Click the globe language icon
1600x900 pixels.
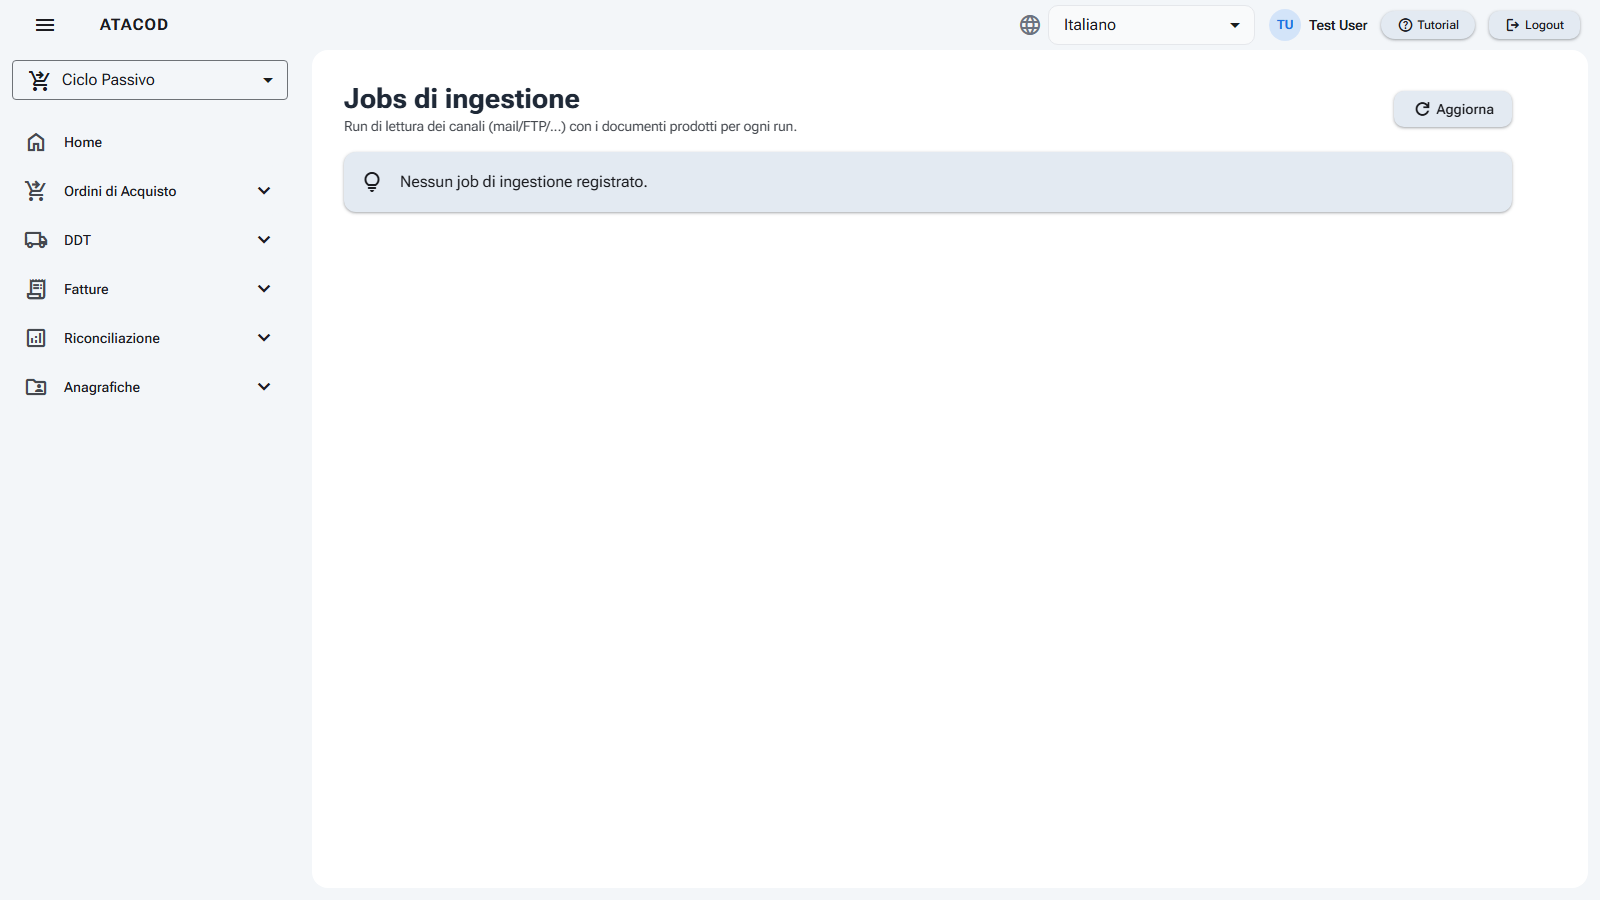tap(1030, 25)
